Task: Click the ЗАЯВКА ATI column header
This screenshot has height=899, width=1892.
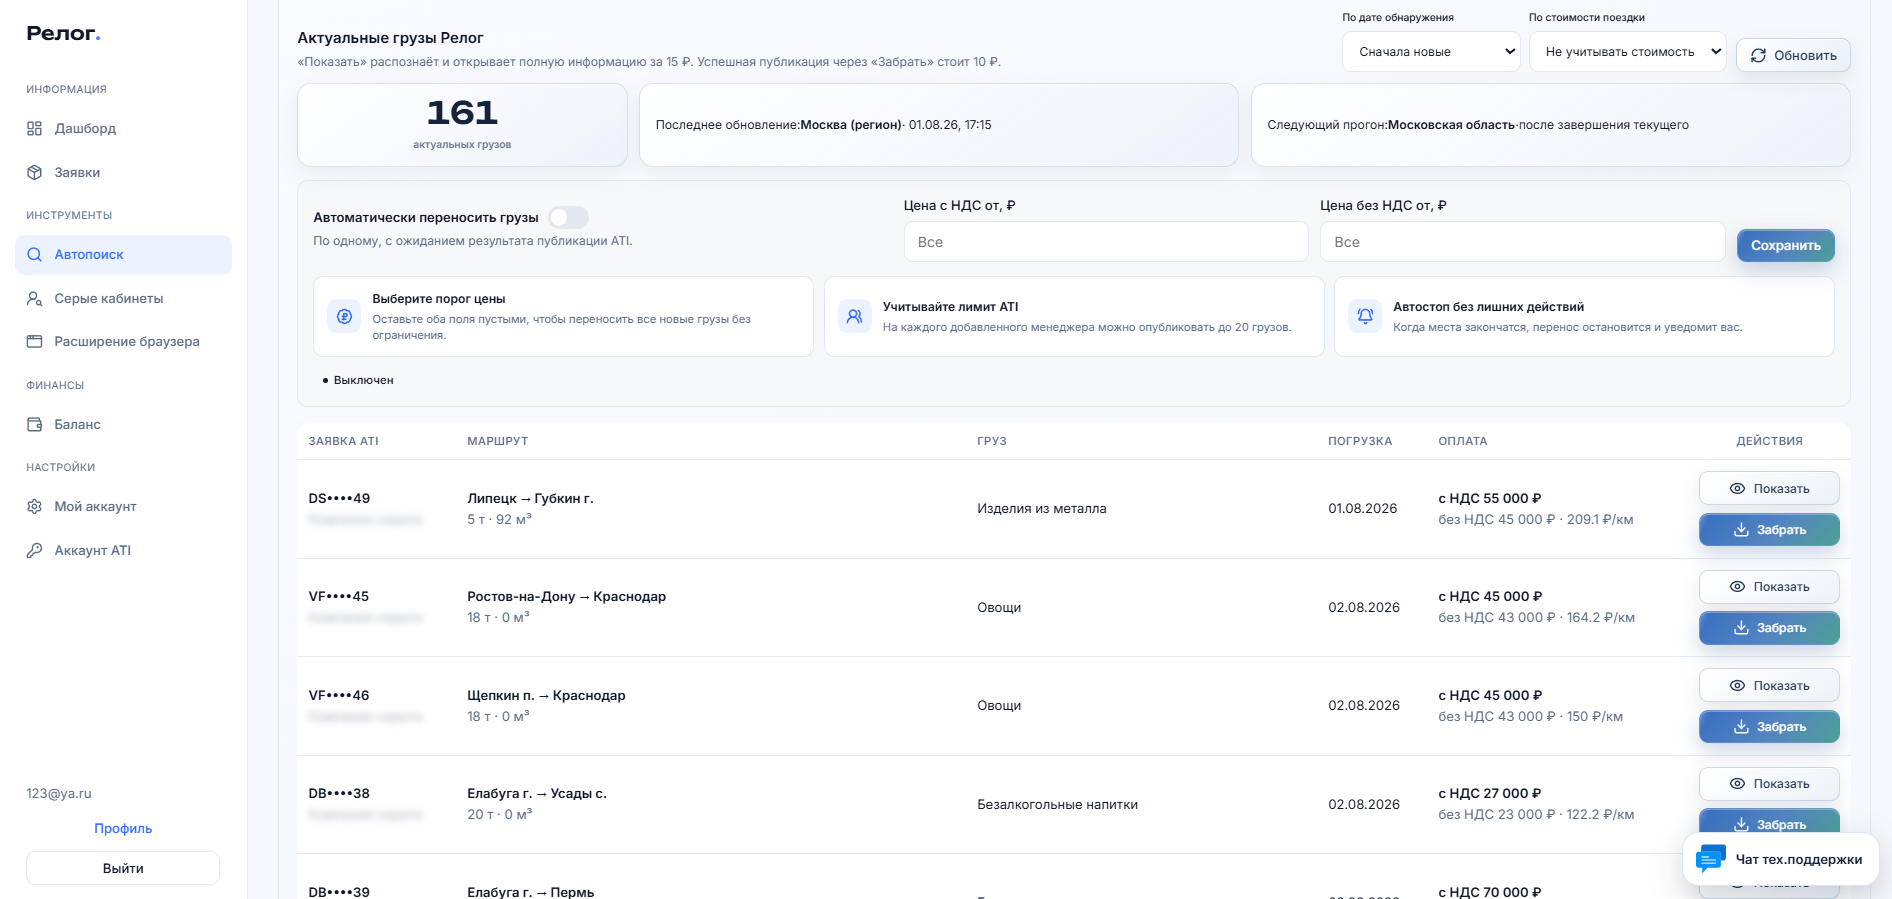Action: (344, 441)
